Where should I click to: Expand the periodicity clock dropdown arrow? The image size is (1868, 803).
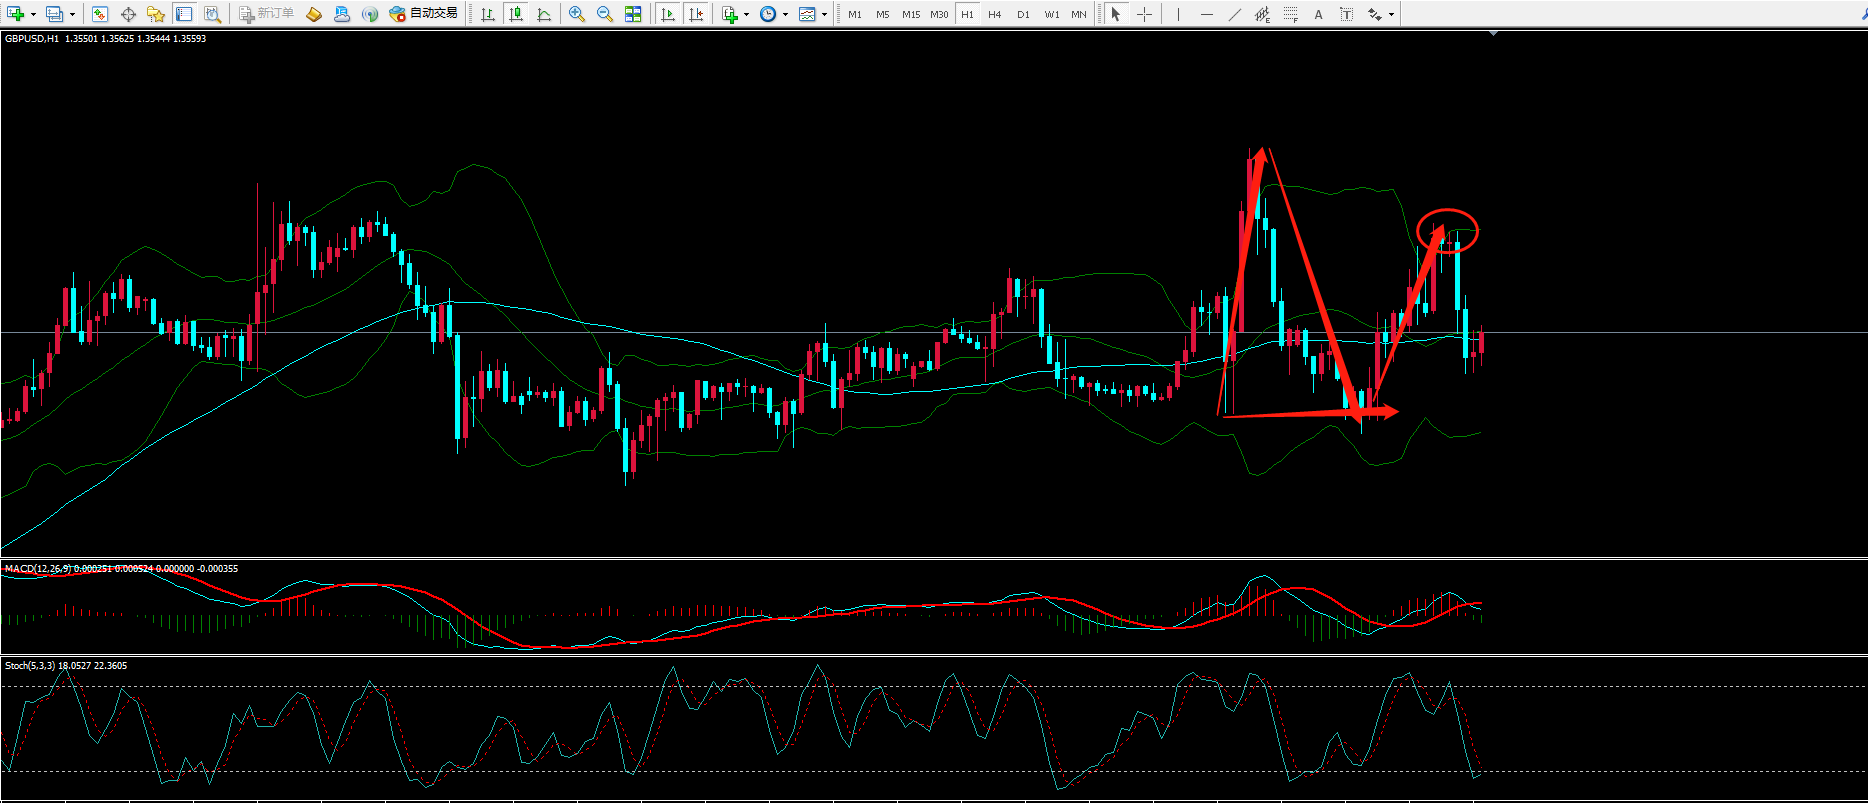[x=785, y=14]
